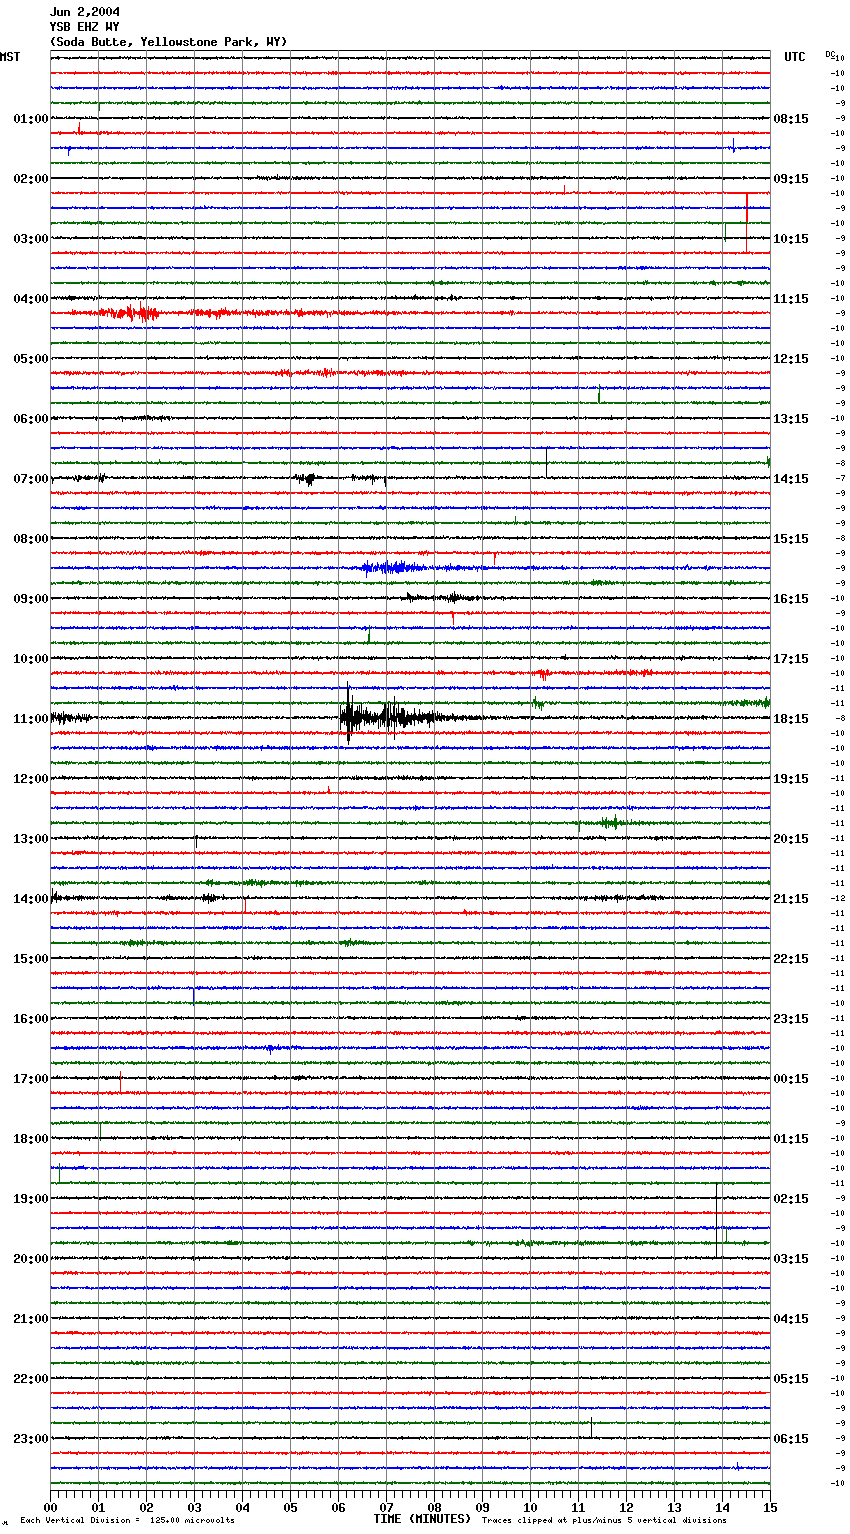Click the '11:00' MST time label
This screenshot has width=850, height=1534.
click(31, 719)
